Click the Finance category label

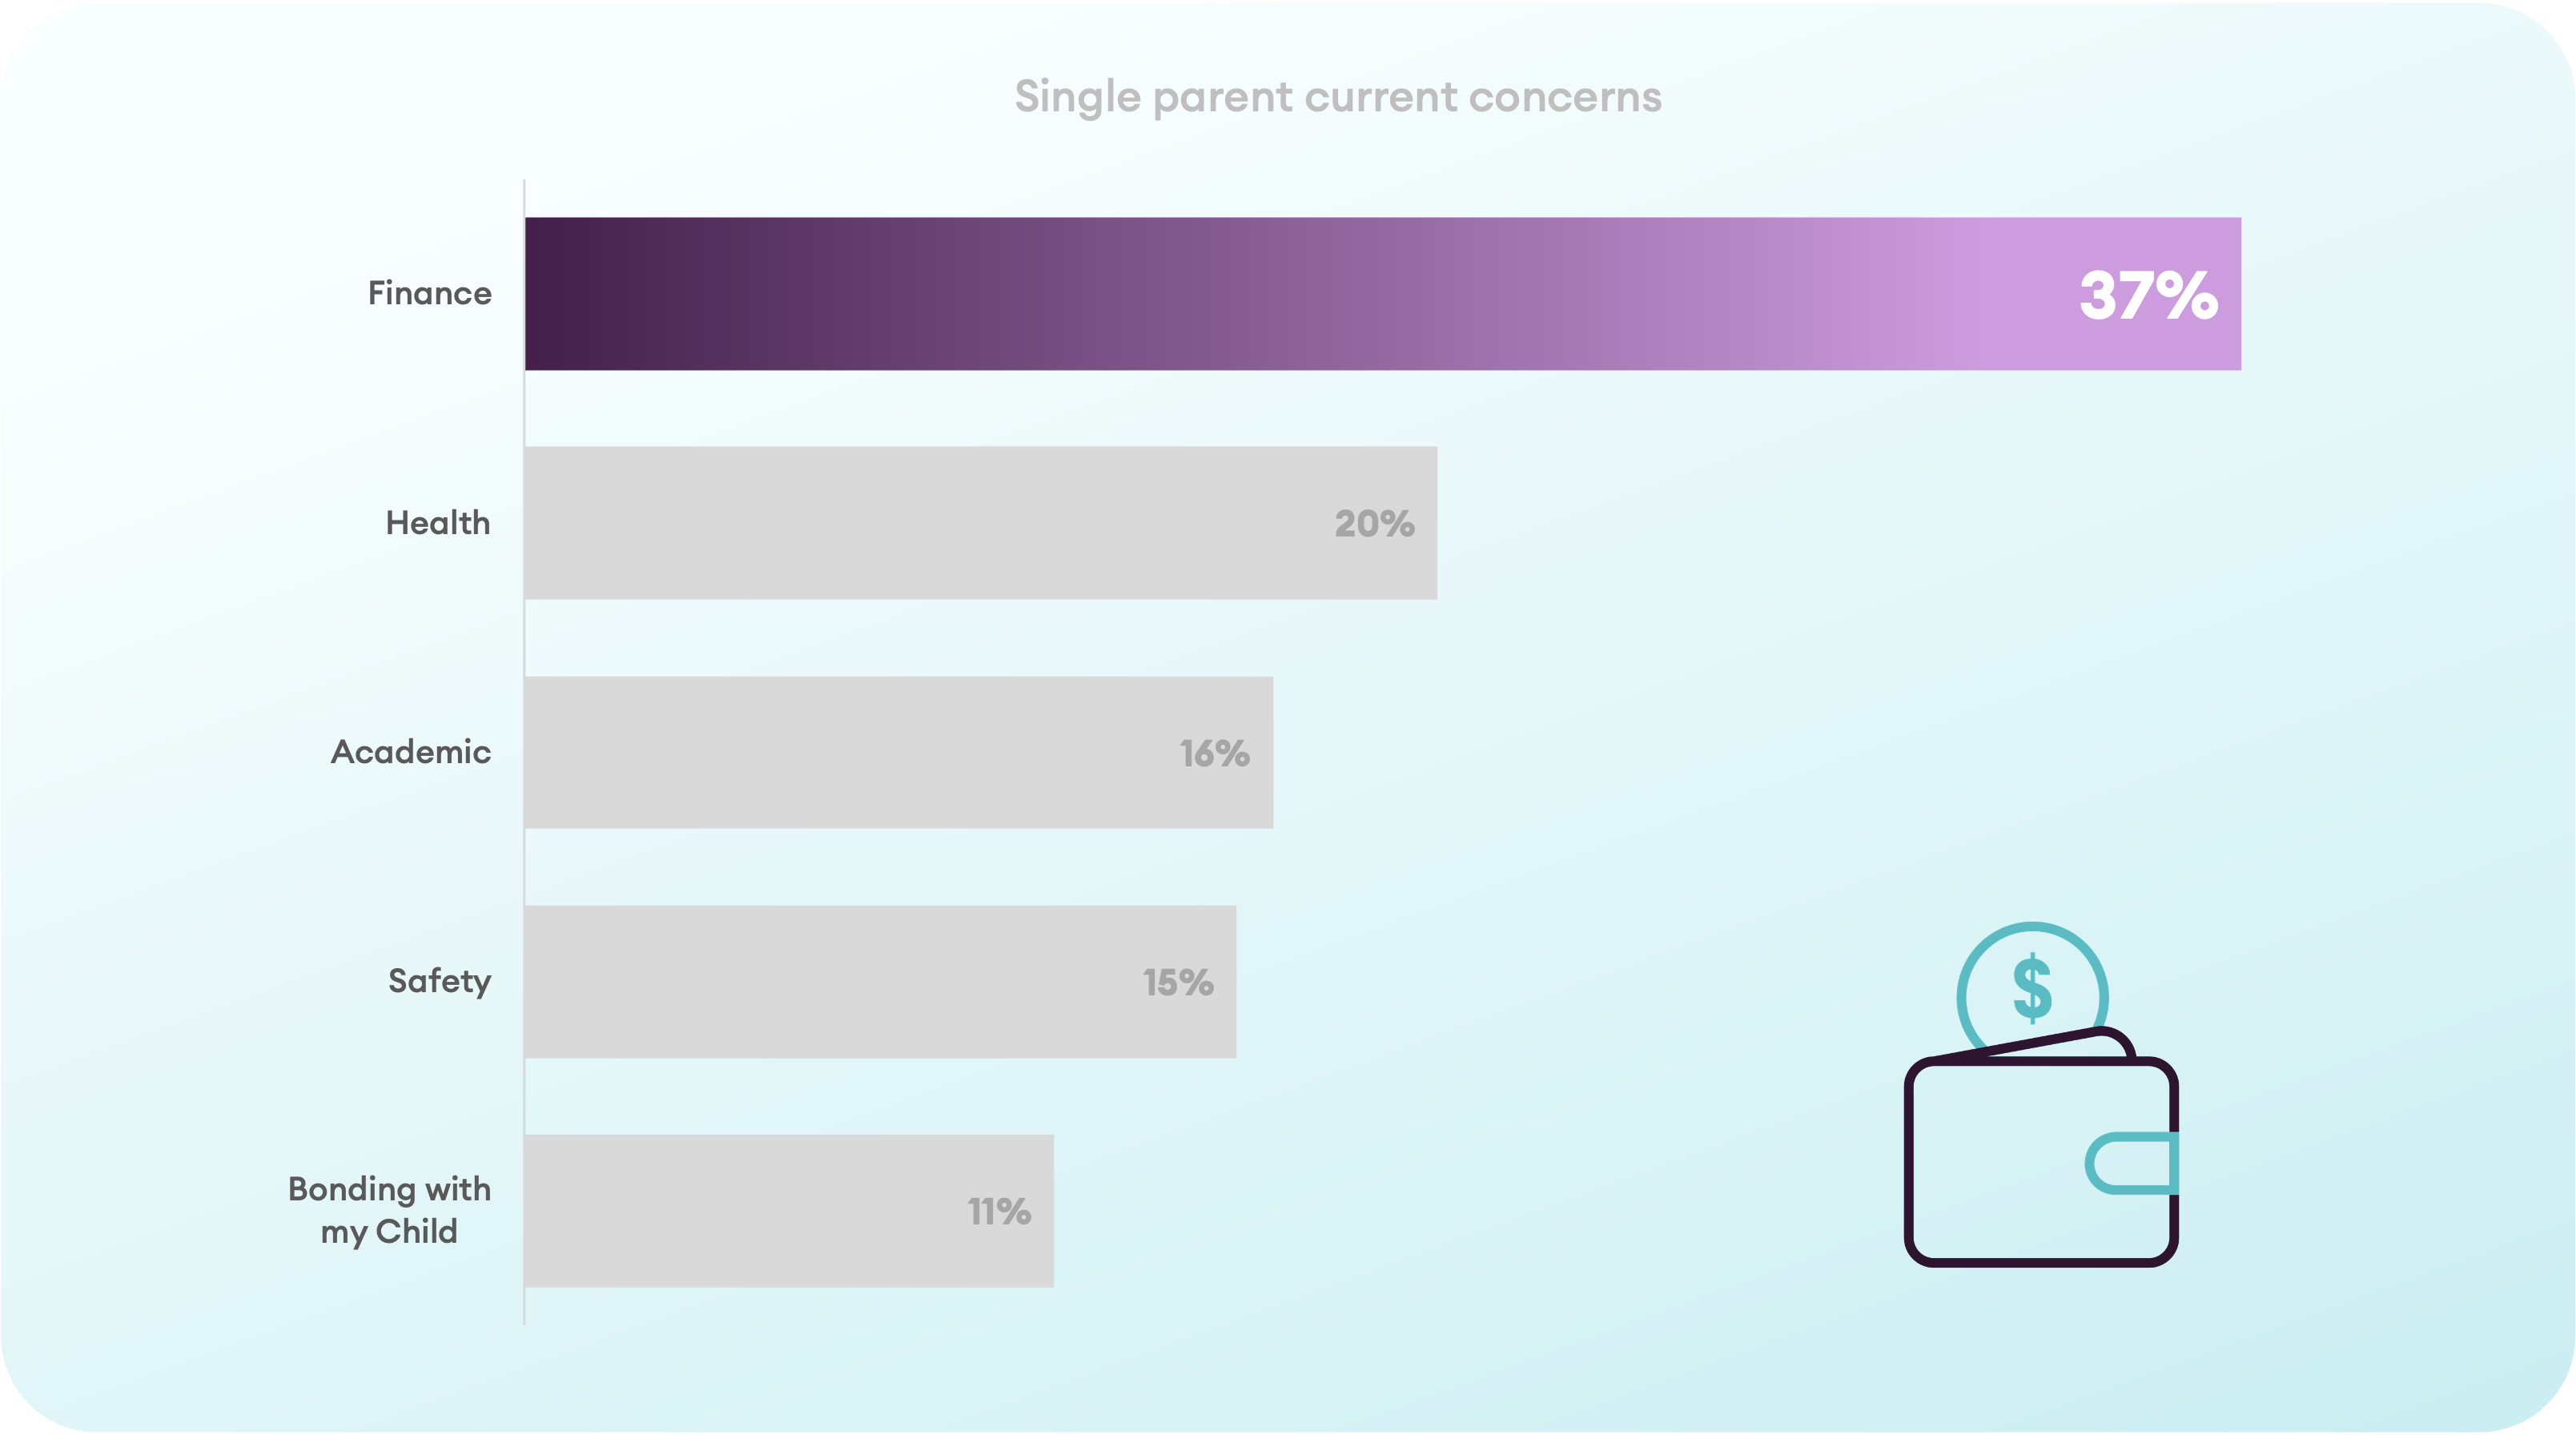click(430, 293)
